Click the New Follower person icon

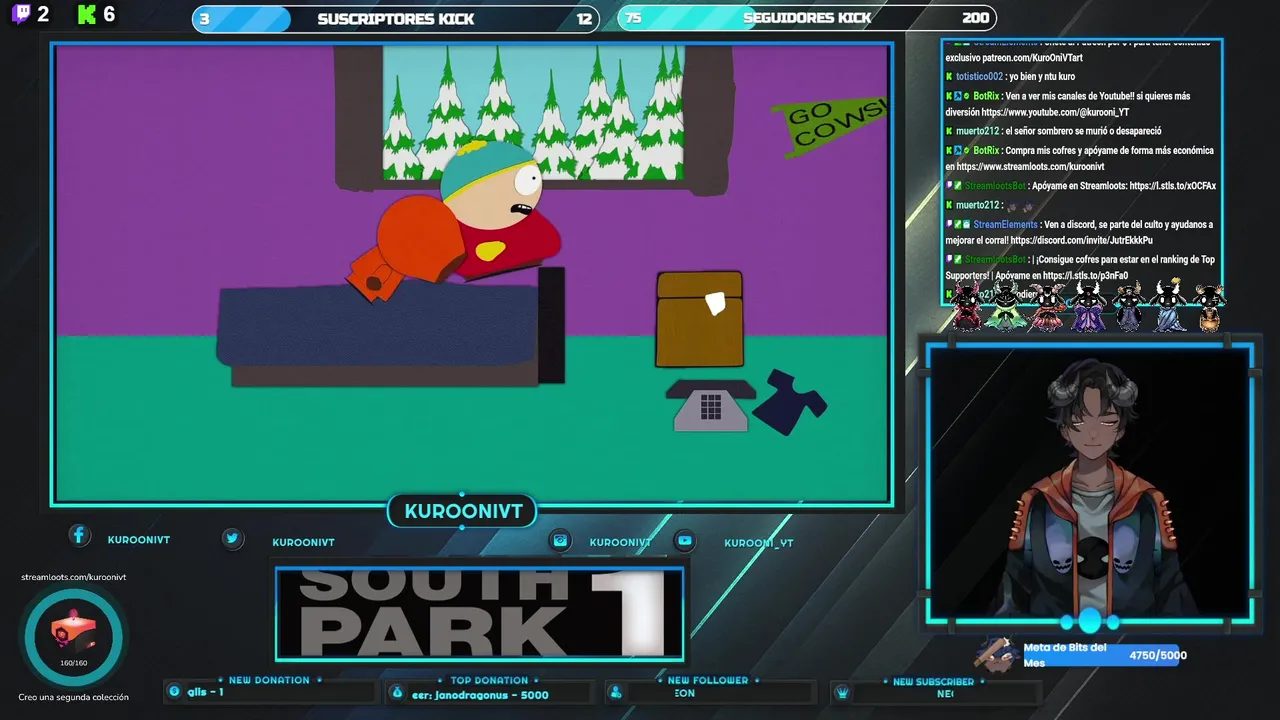(x=616, y=692)
